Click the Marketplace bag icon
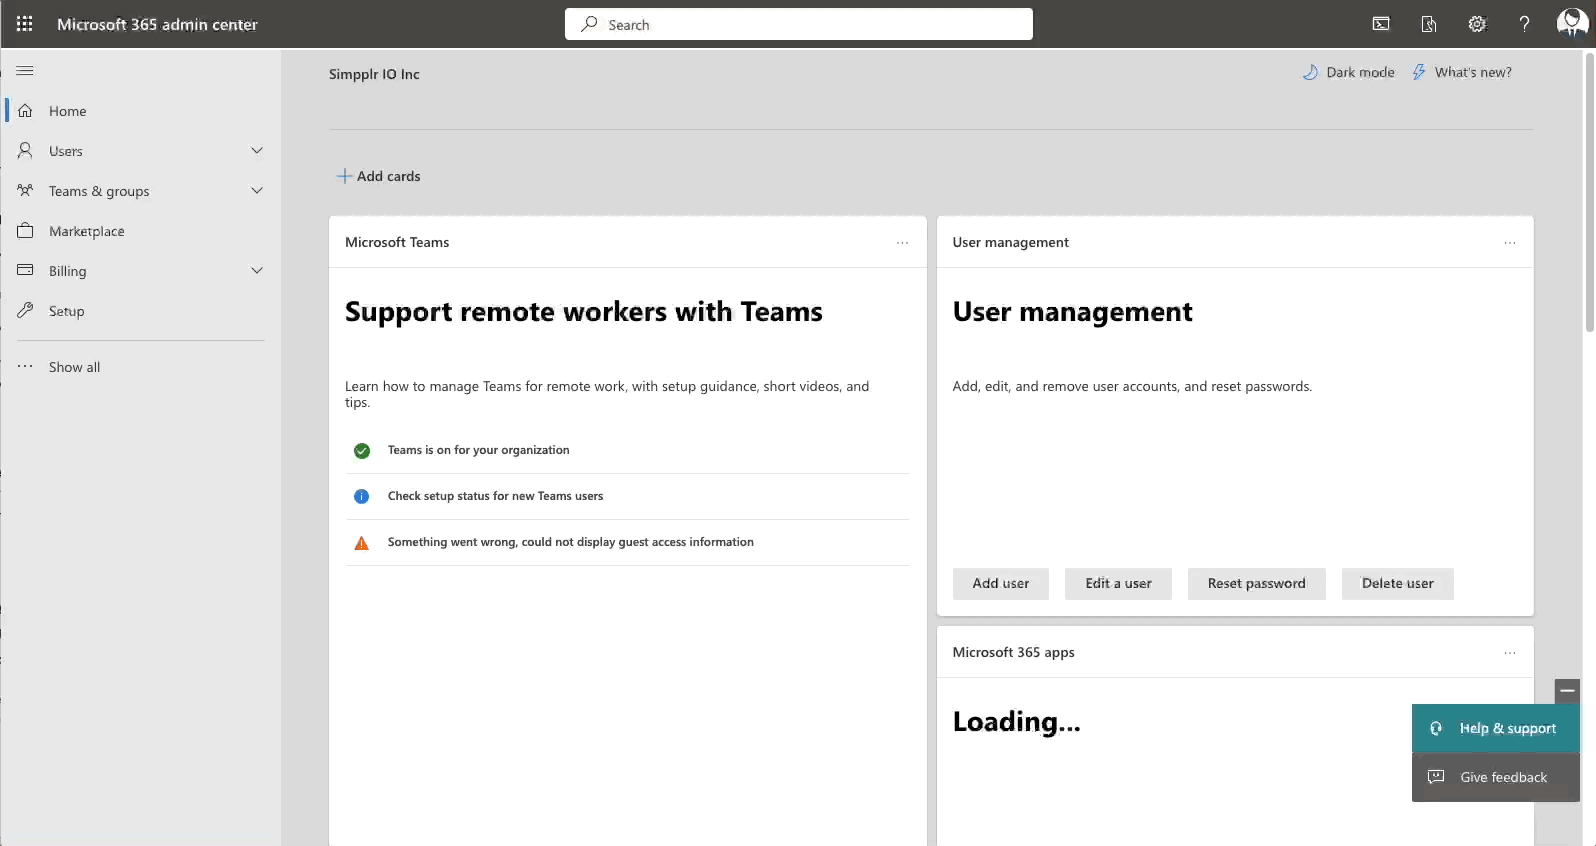 click(x=25, y=231)
